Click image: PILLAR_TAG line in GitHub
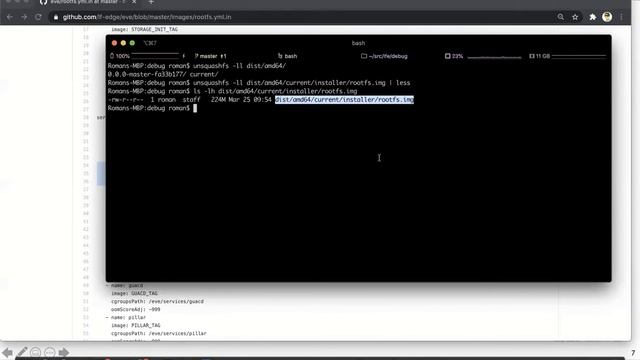 click(136, 325)
